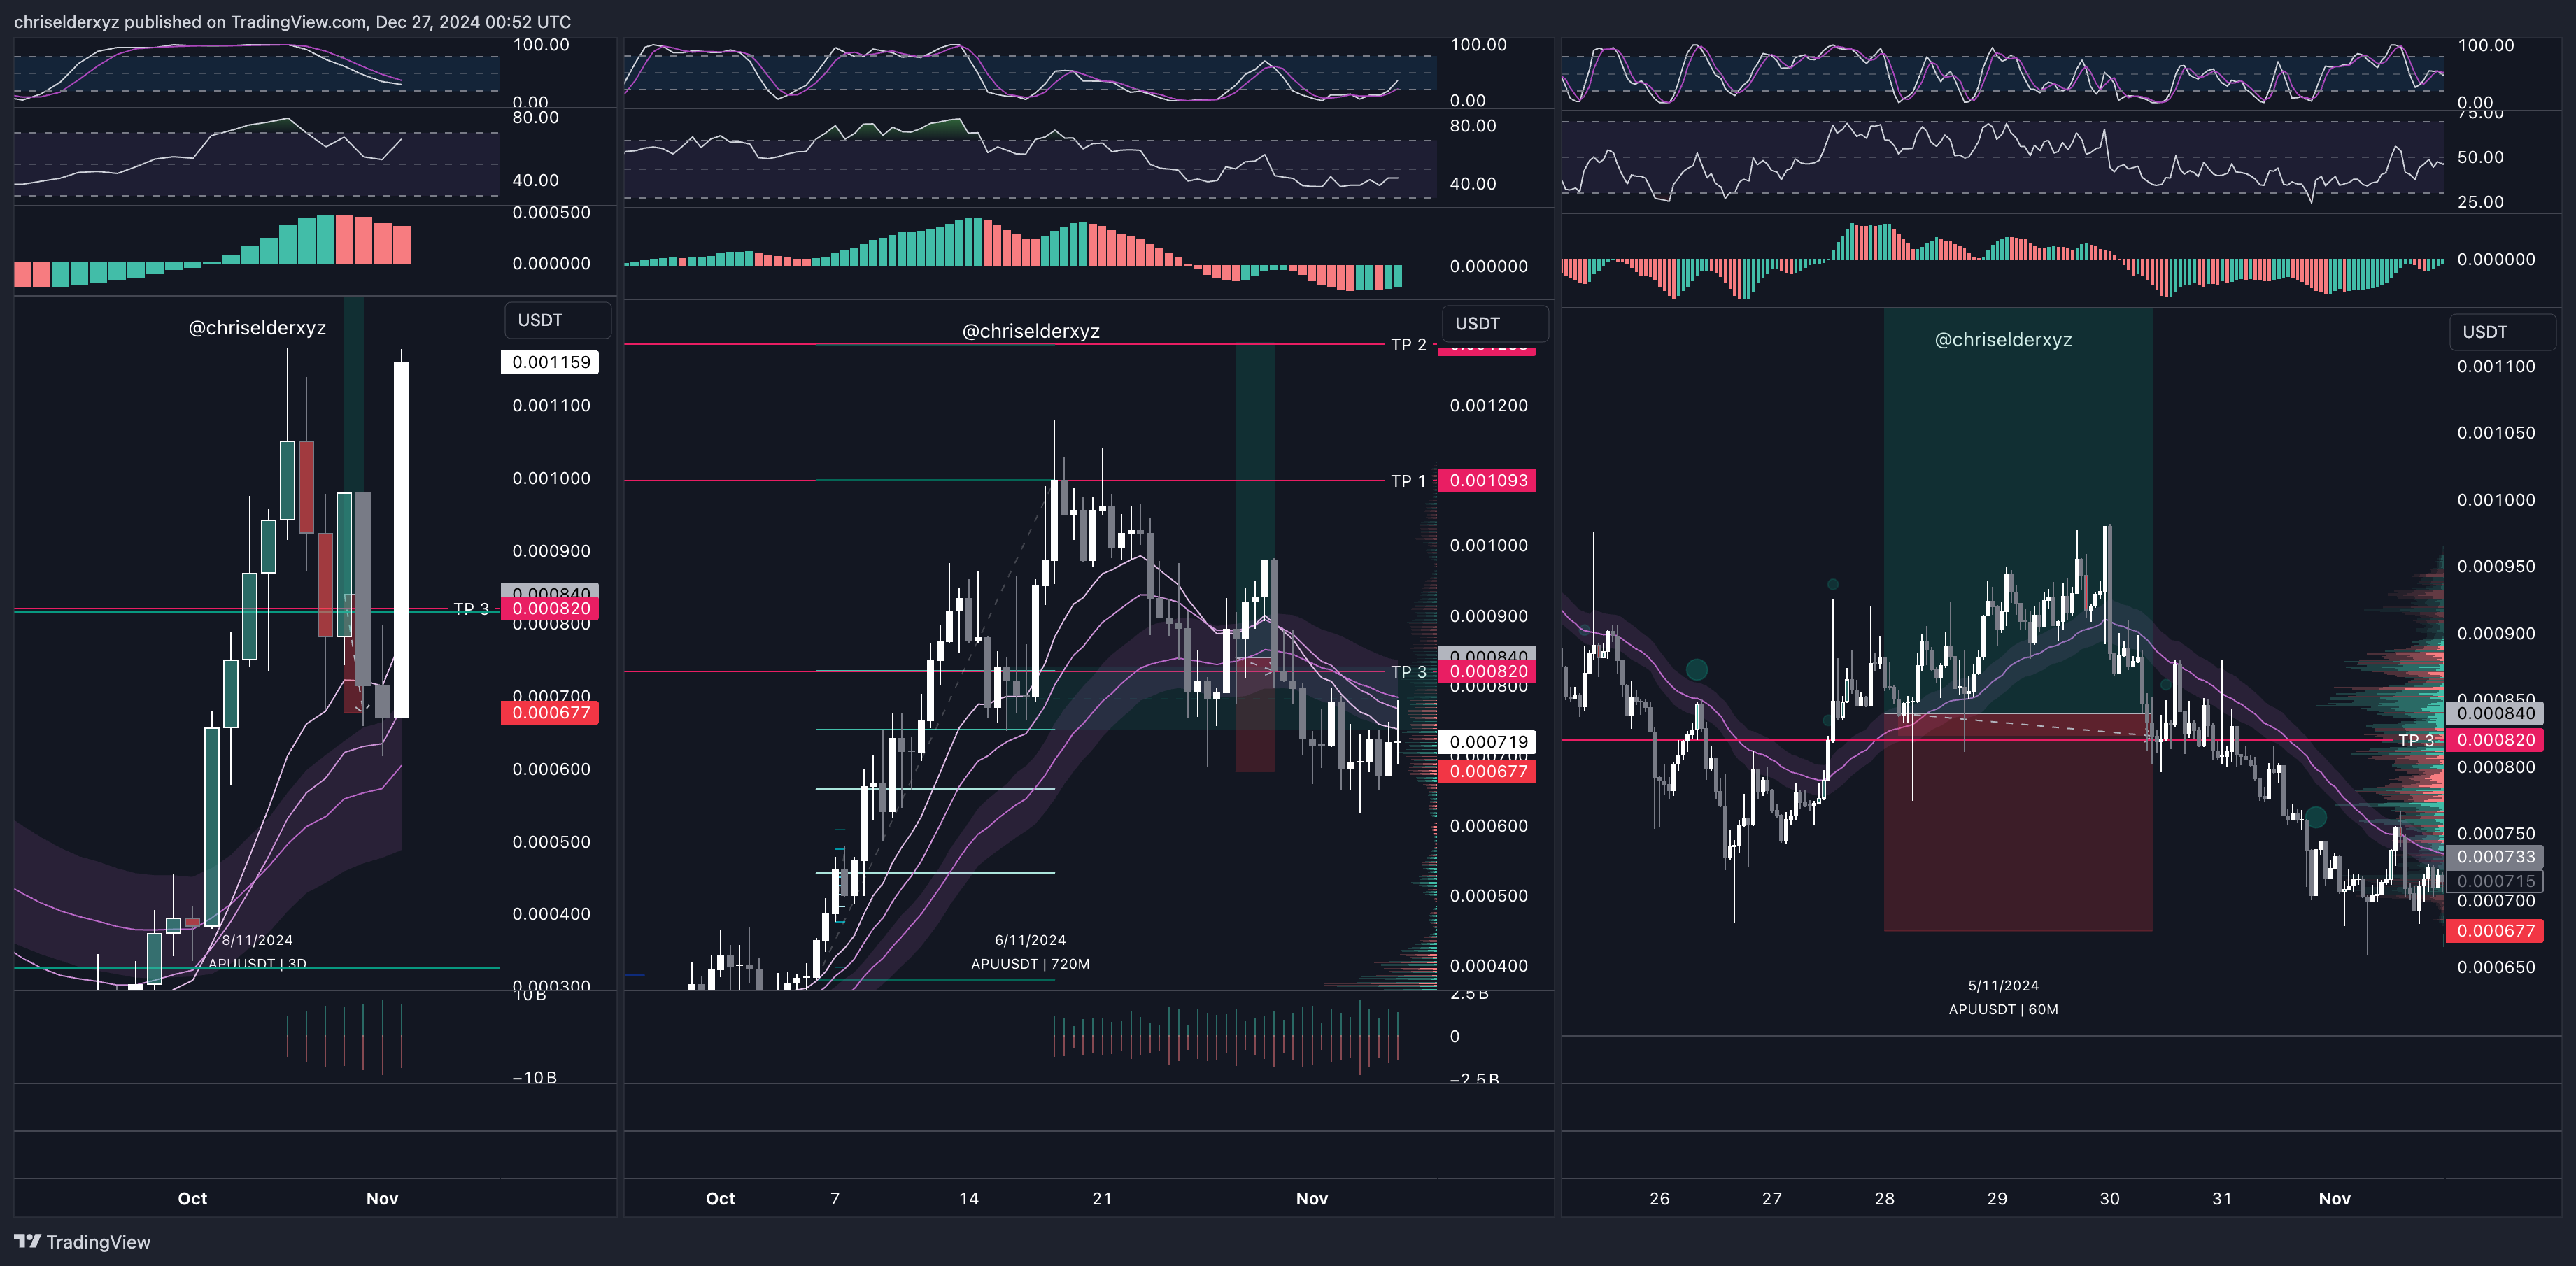Viewport: 2576px width, 1266px height.
Task: Click the 'APUUSDT | 60M' chart caption
Action: pyautogui.click(x=2002, y=1009)
